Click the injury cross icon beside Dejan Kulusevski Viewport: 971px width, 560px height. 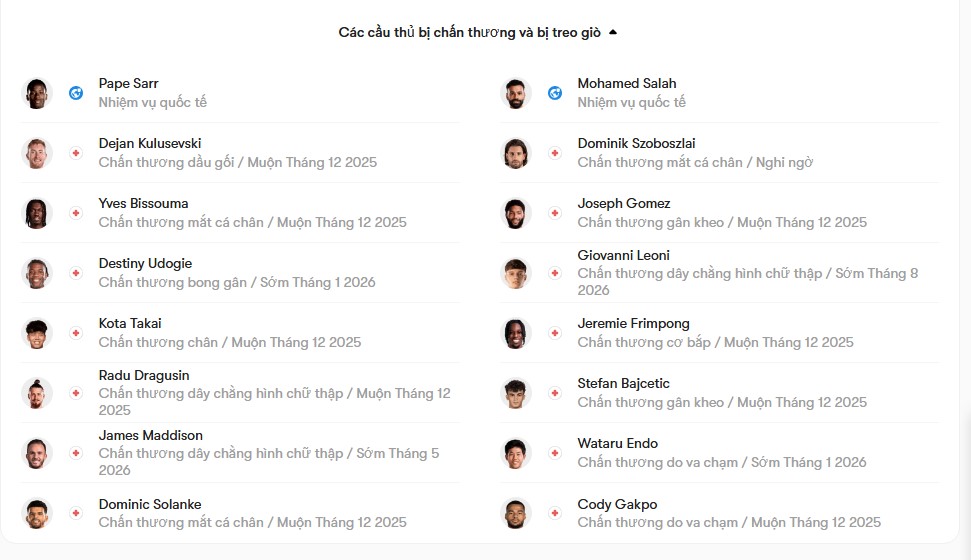pos(76,153)
